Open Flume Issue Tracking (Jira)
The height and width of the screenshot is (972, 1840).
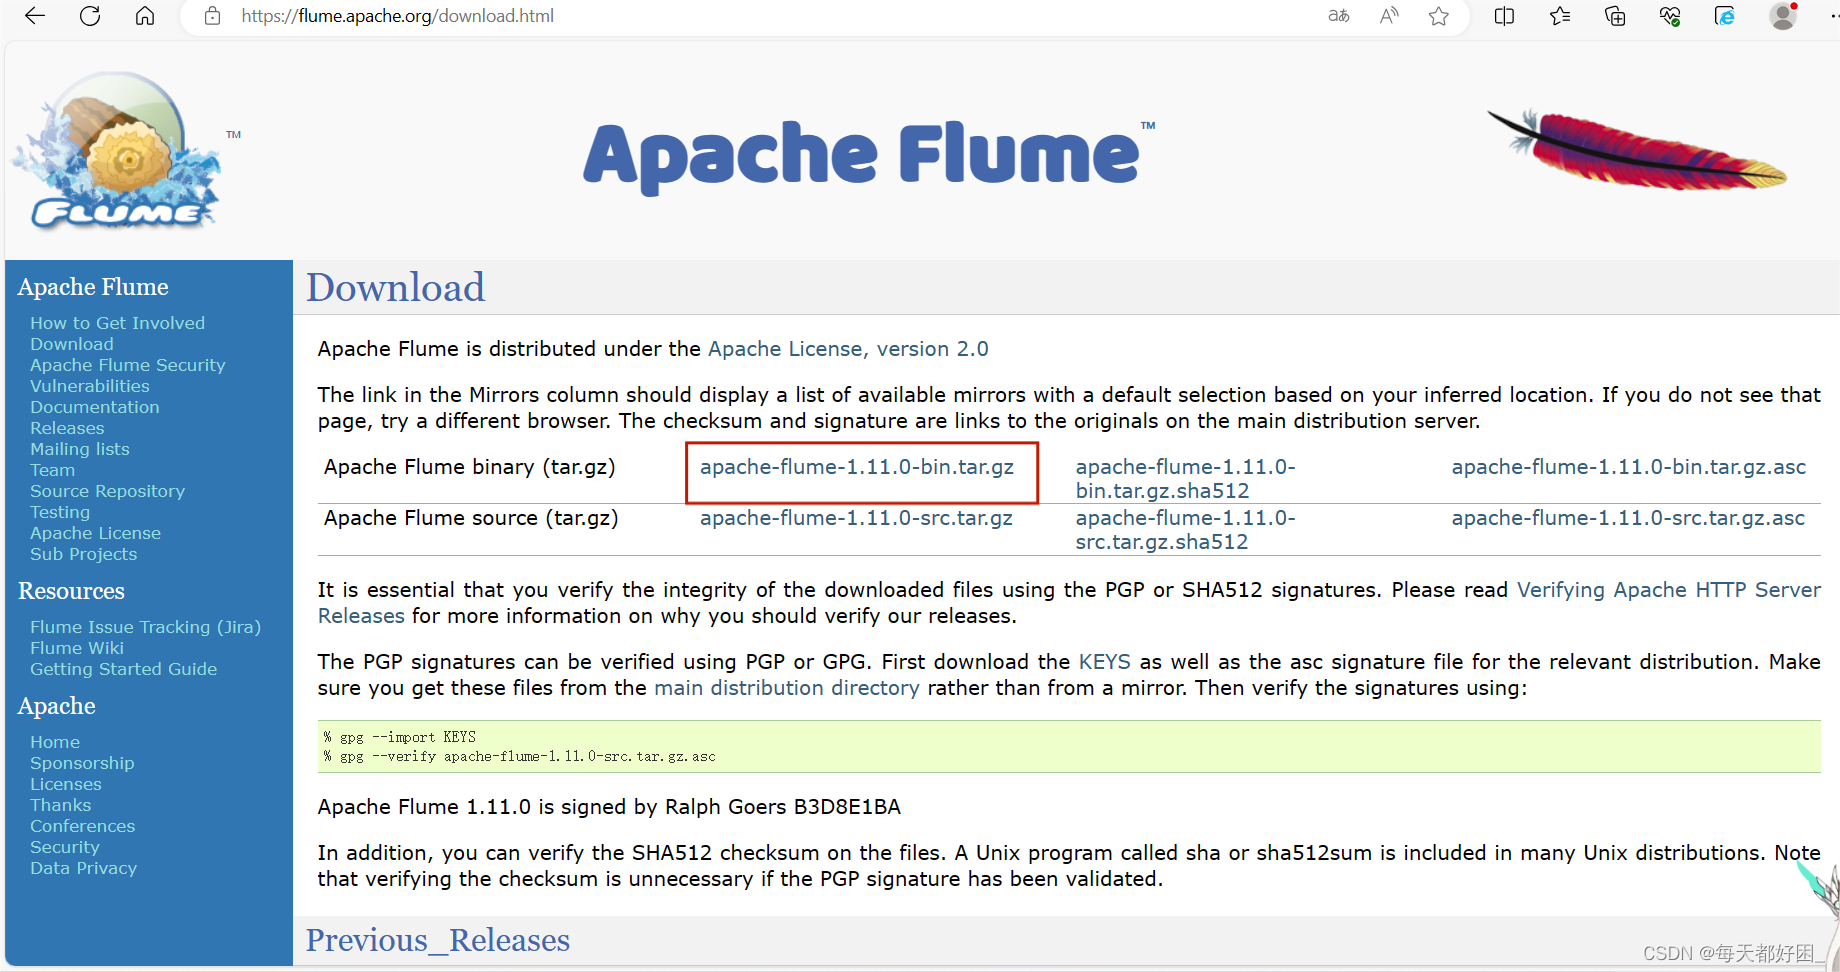pos(145,627)
